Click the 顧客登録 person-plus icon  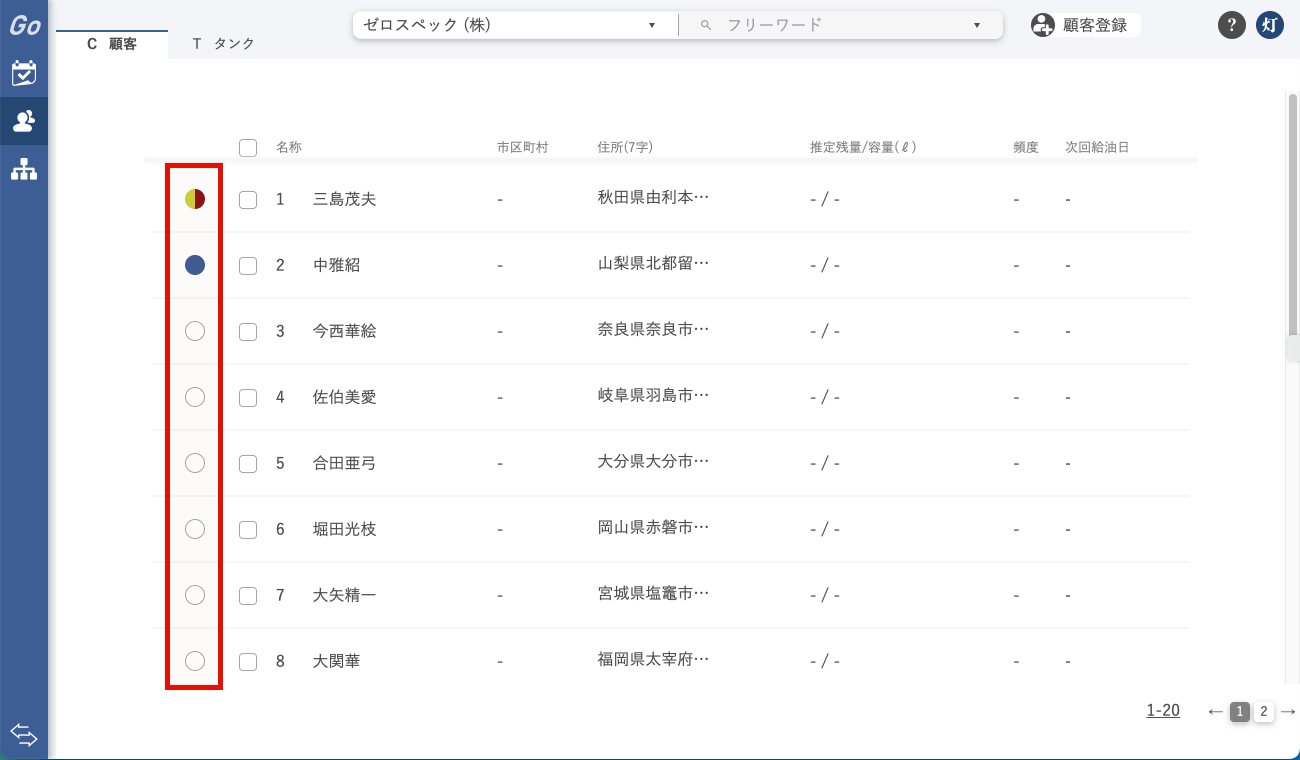pyautogui.click(x=1043, y=25)
